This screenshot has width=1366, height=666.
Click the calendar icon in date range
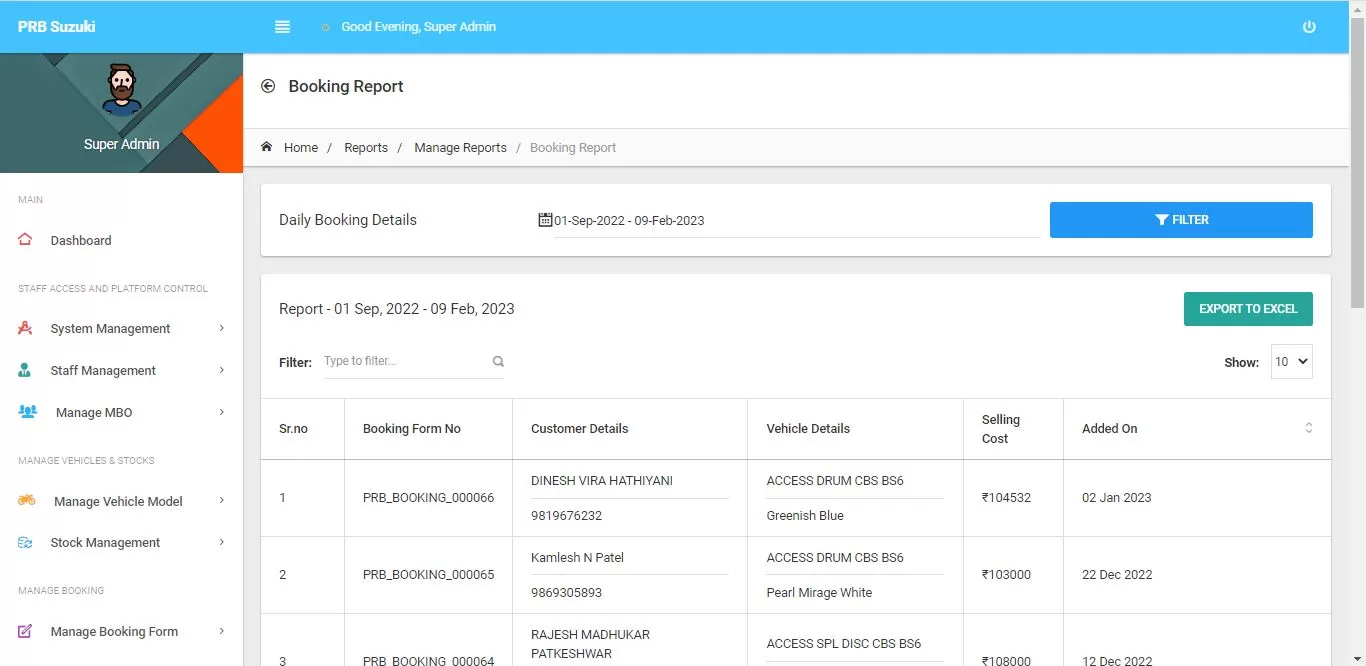click(x=545, y=220)
